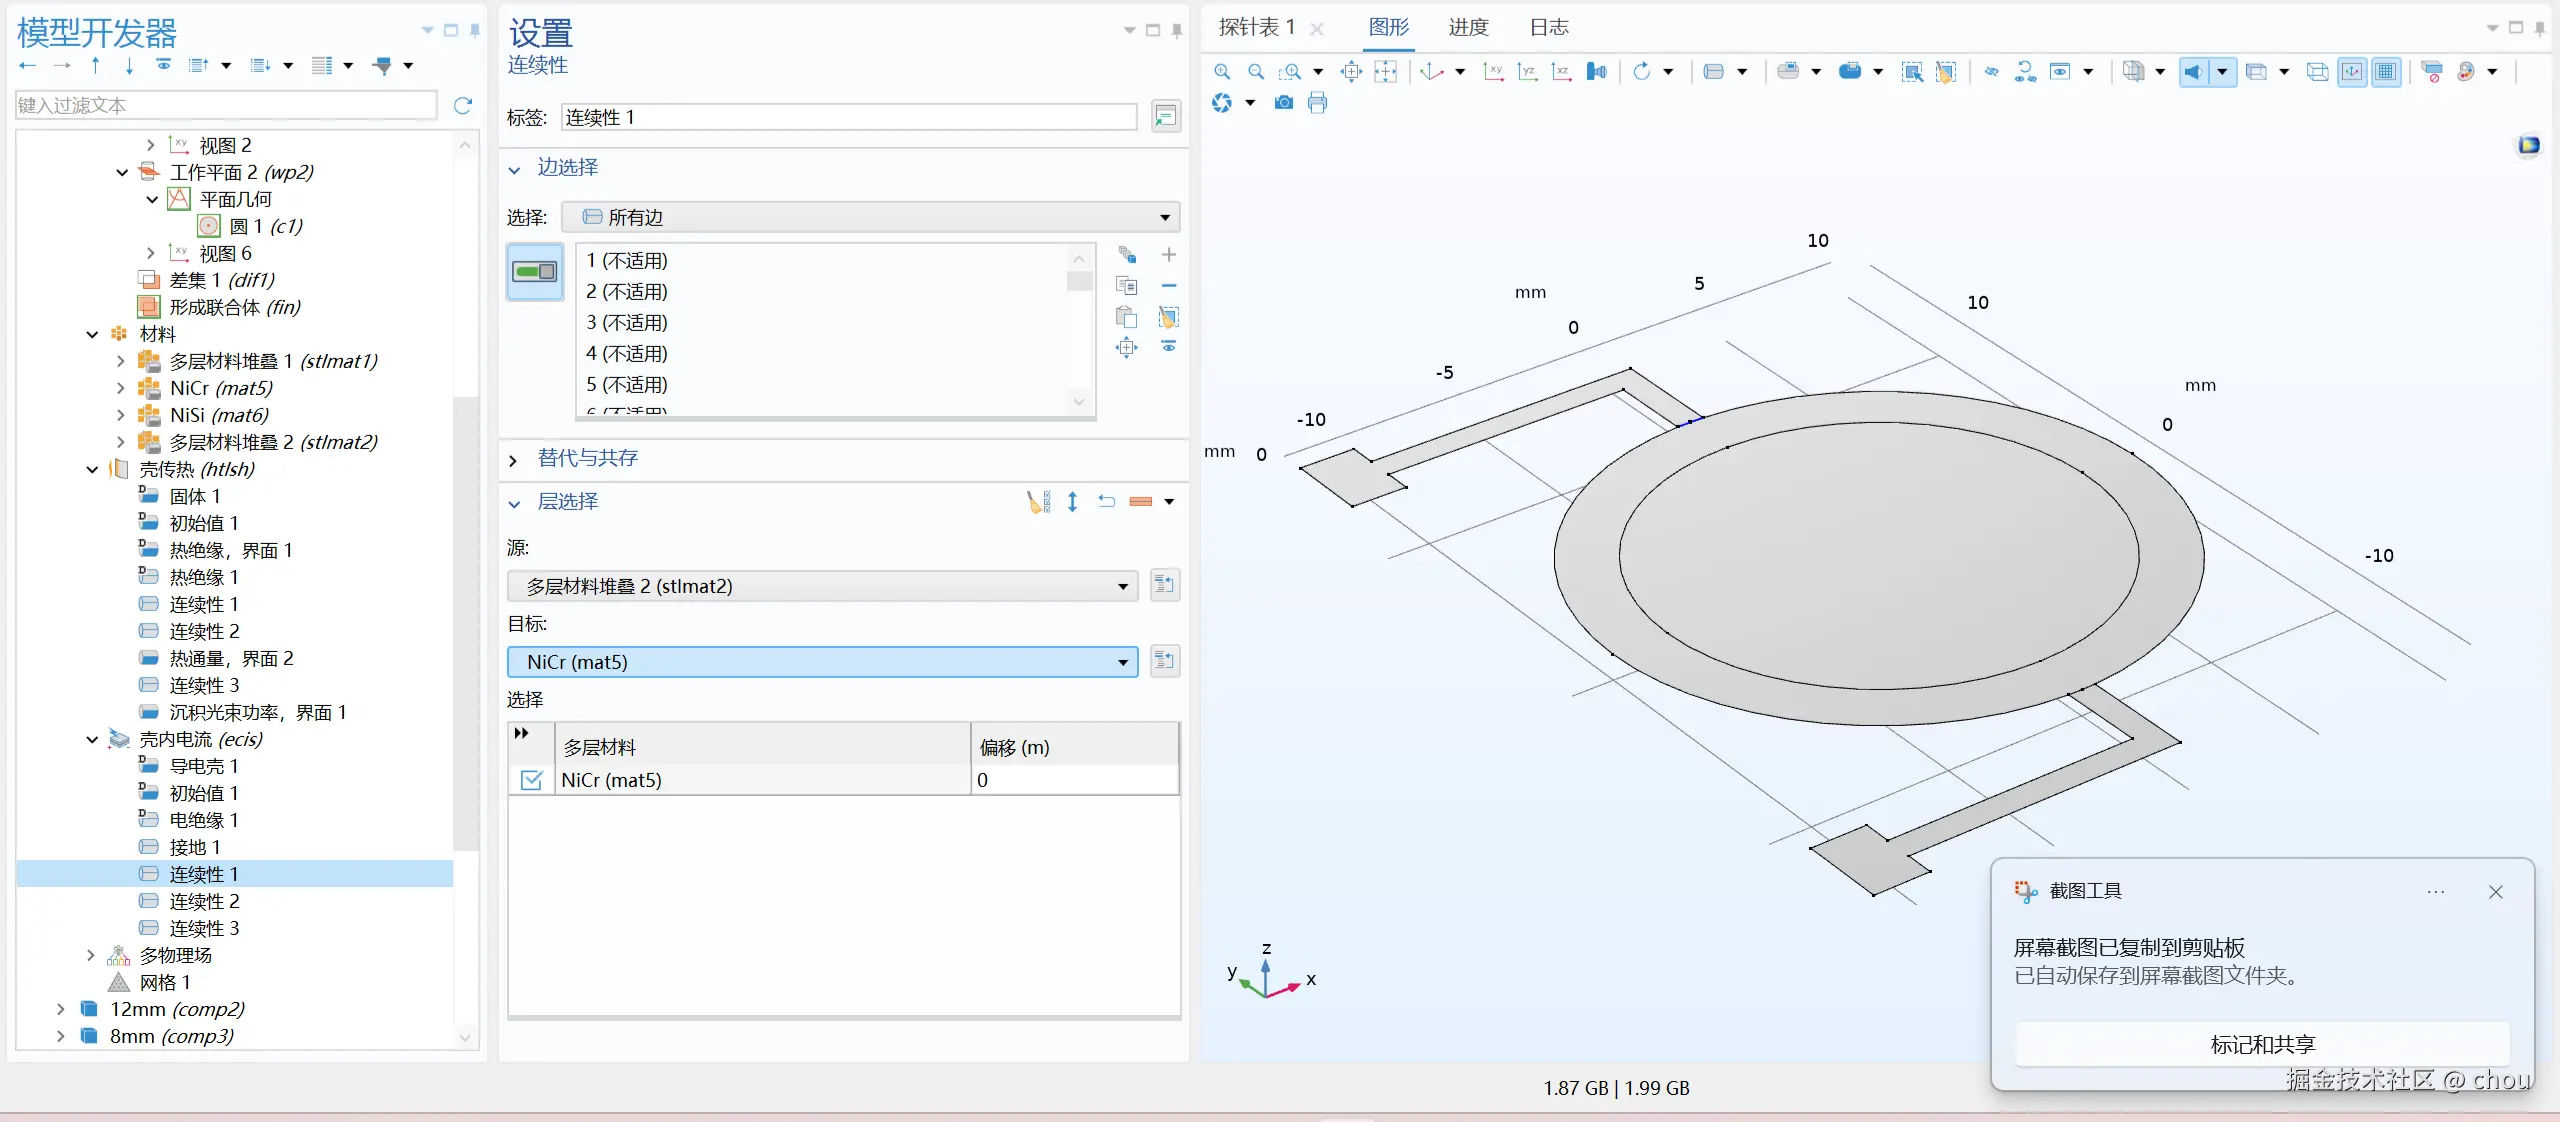Click the reset hiding icon
Screen dimensions: 2560x1122
(2025, 71)
